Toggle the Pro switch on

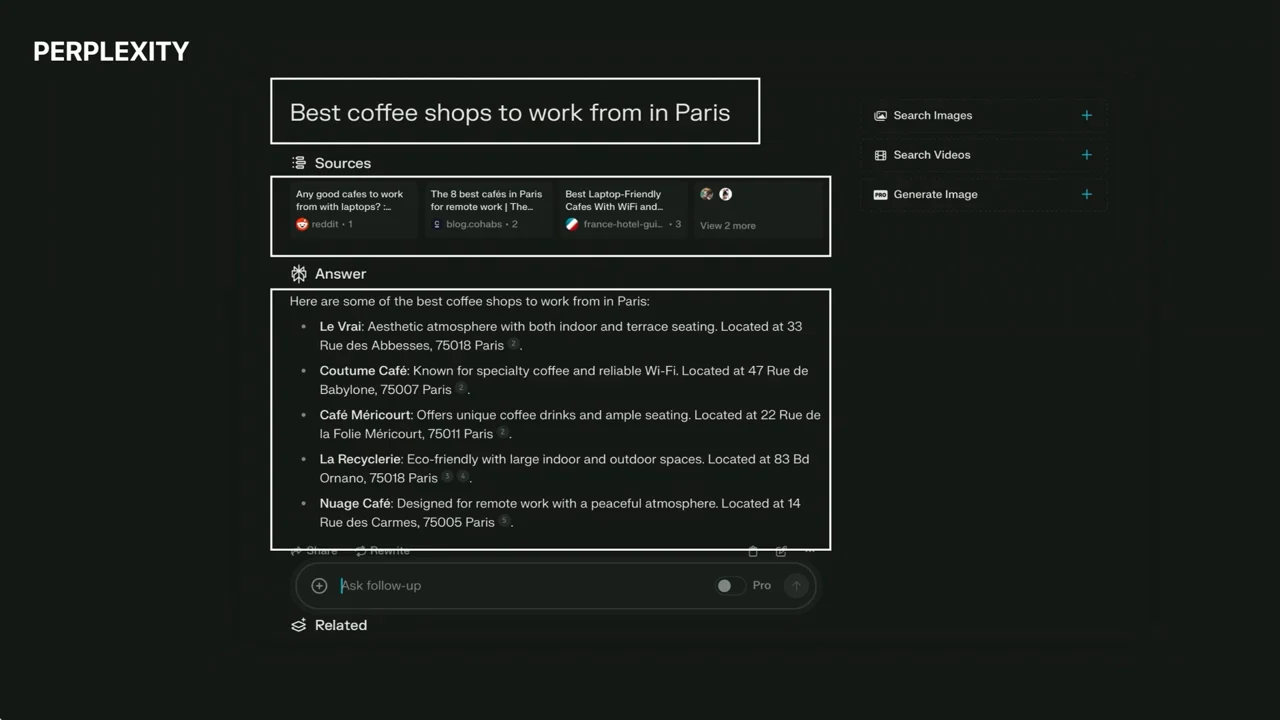click(730, 586)
